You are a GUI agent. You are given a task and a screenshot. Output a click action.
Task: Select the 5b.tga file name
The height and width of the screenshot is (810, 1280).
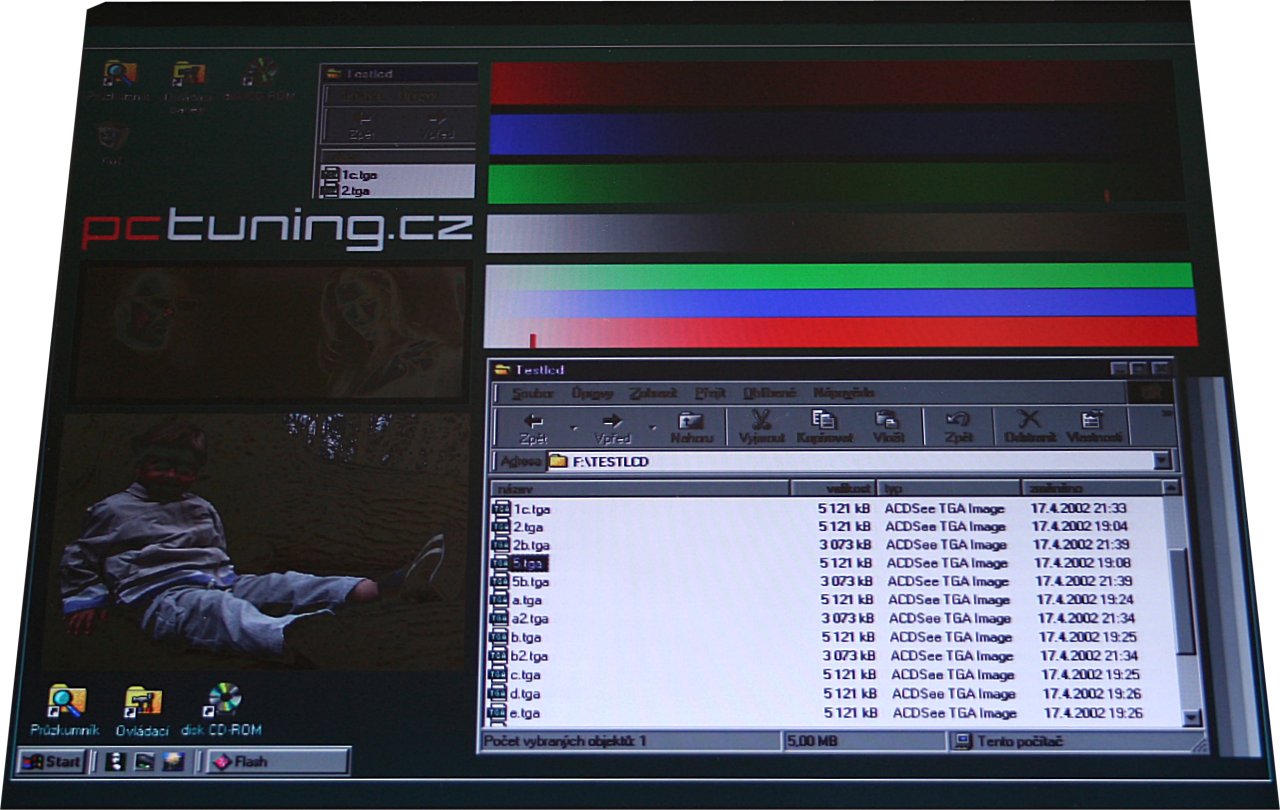coord(530,582)
